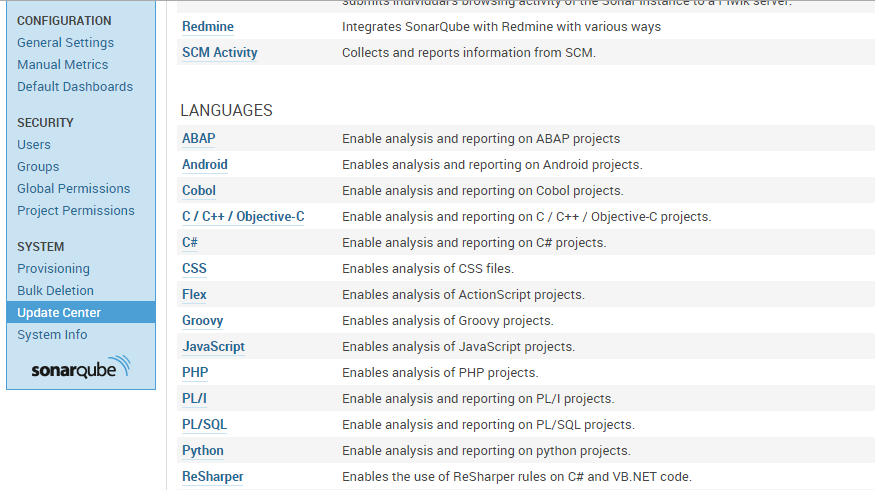875x490 pixels.
Task: Open the C / C++ / Objective-C plugin
Action: pos(243,217)
